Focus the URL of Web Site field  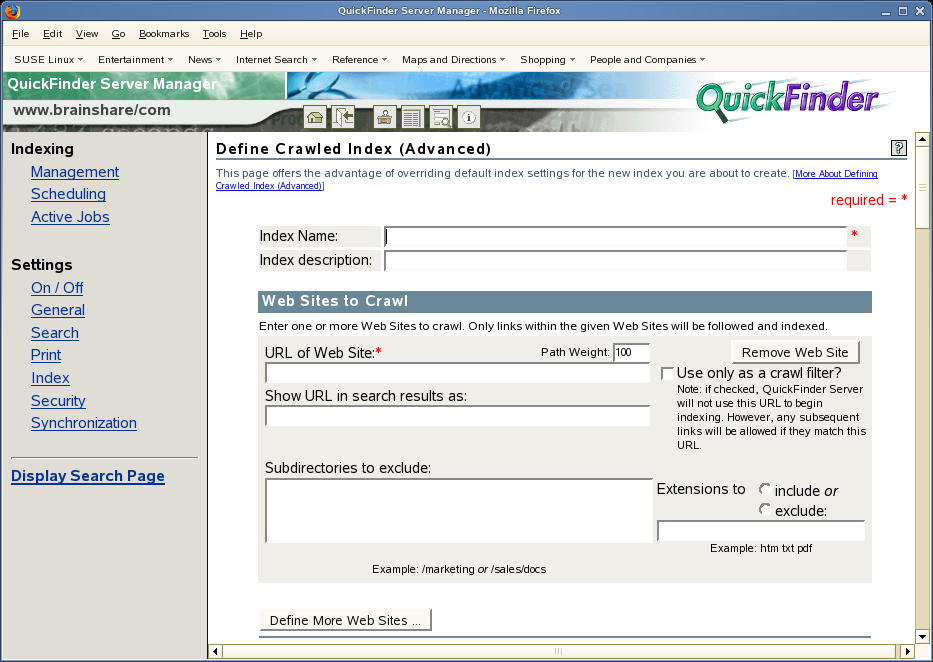[x=457, y=373]
